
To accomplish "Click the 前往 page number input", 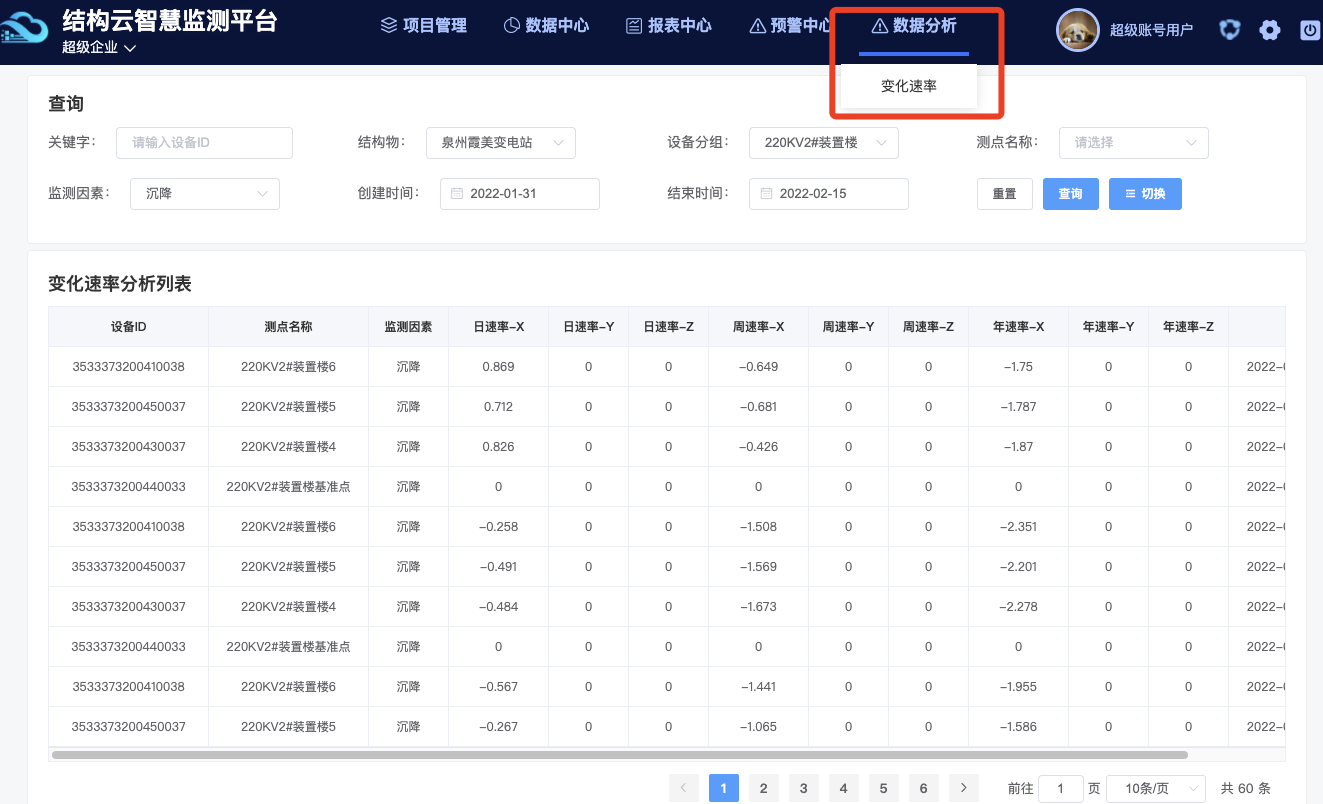I will pyautogui.click(x=1061, y=788).
